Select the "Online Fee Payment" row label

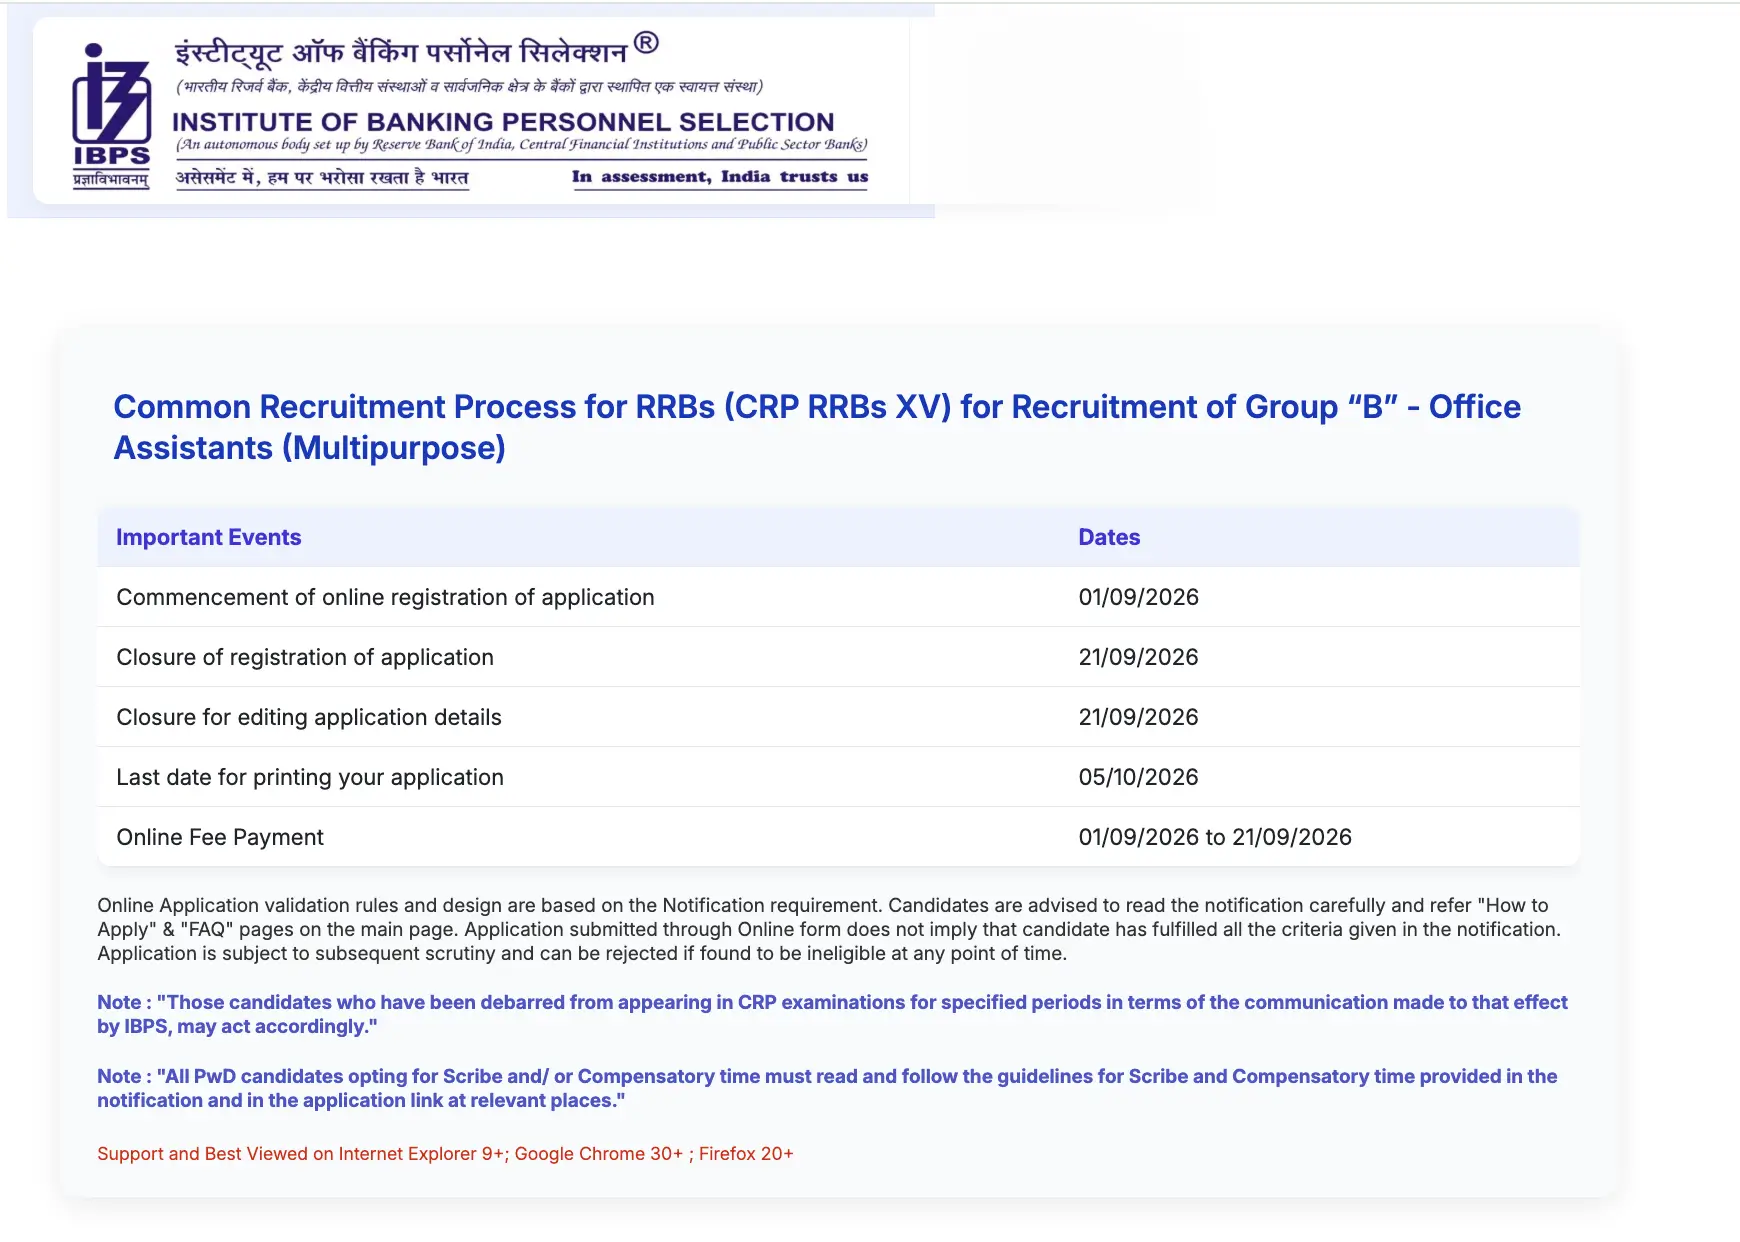tap(220, 837)
